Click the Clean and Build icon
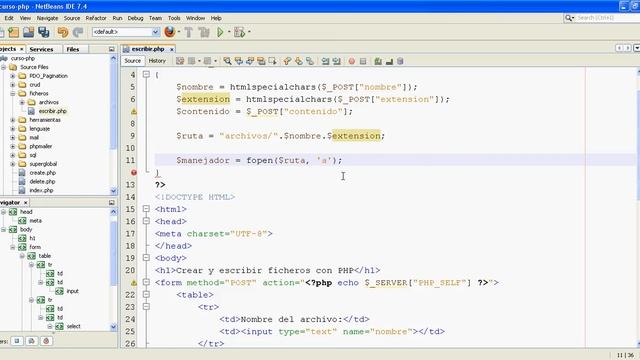 click(x=204, y=32)
